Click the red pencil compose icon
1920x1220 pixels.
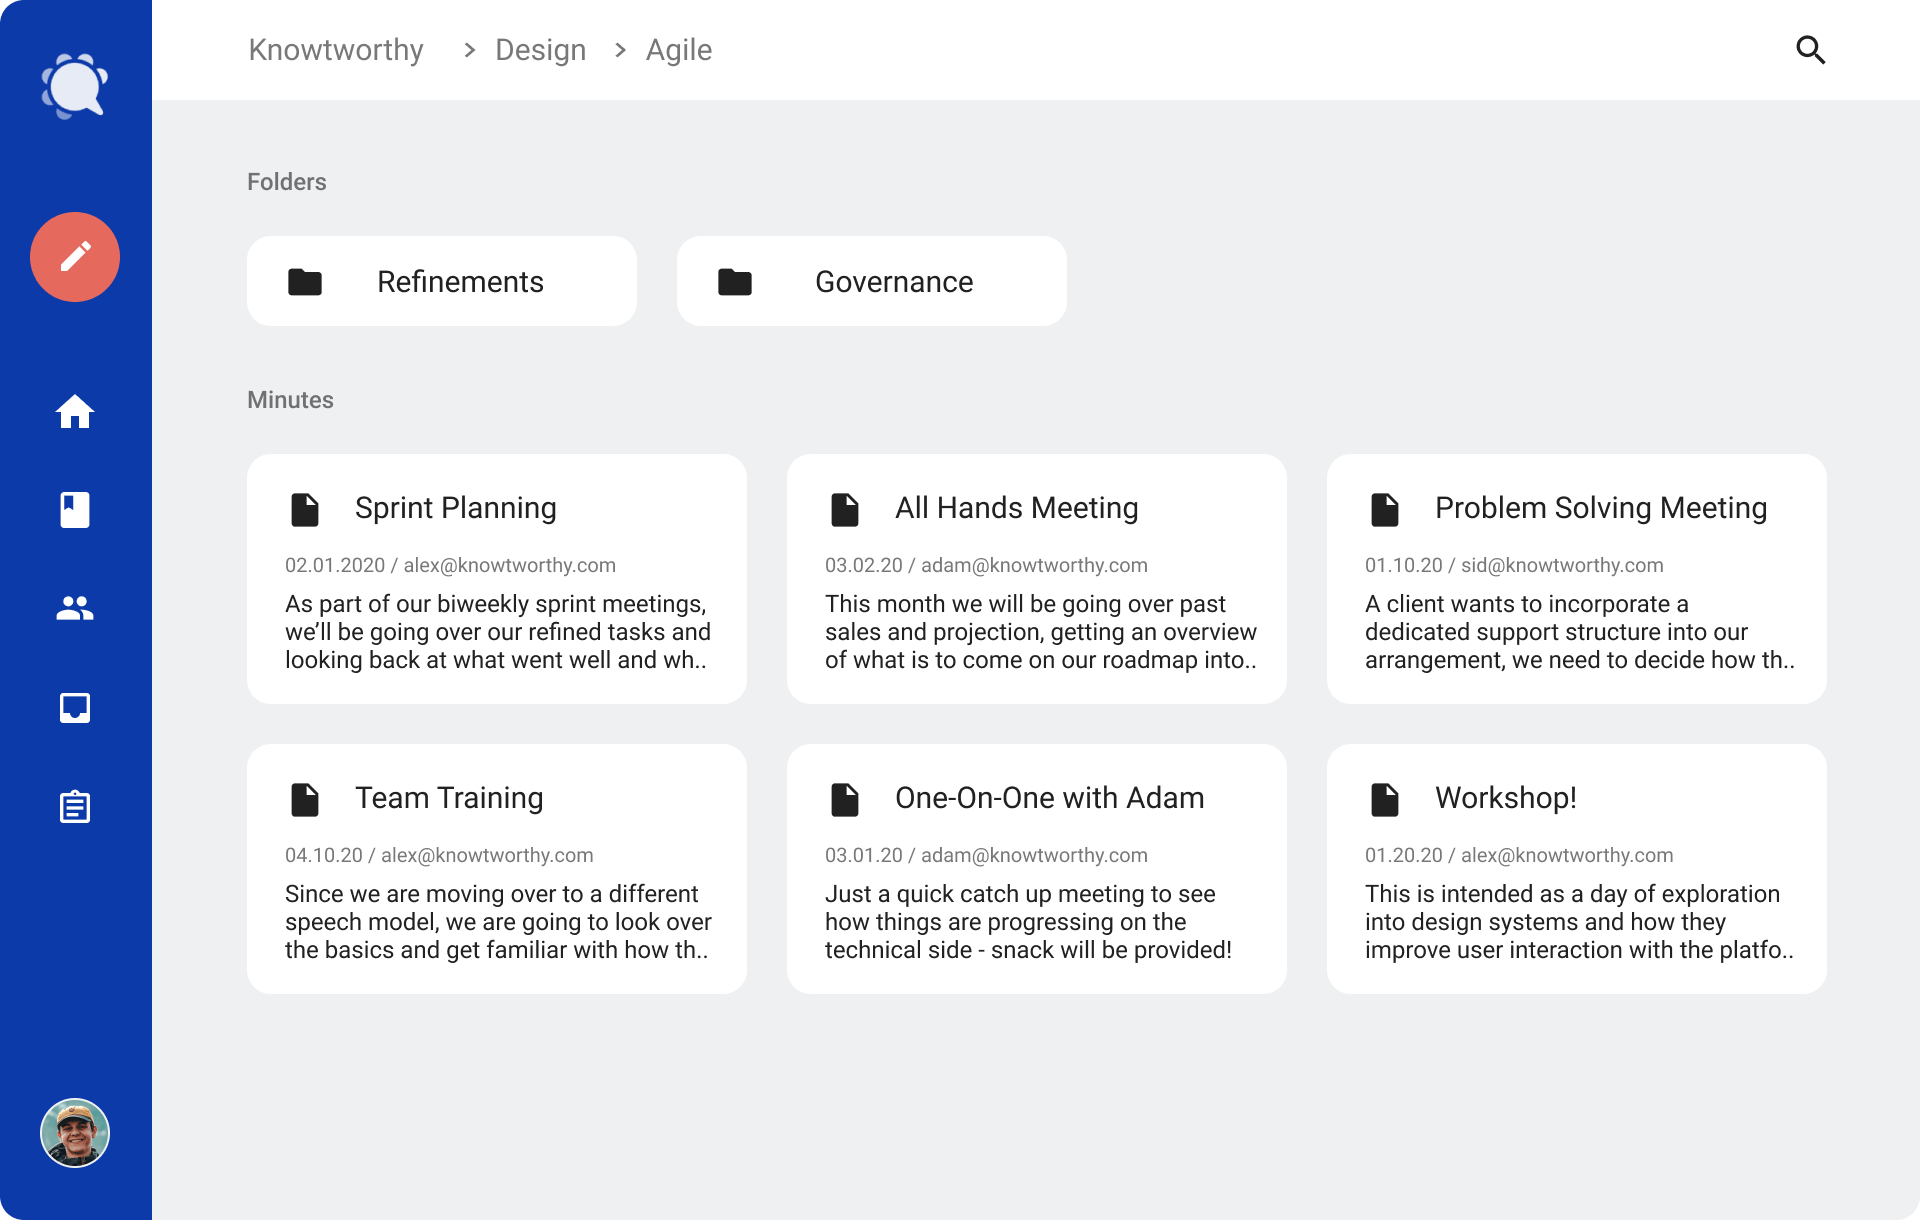pos(75,257)
